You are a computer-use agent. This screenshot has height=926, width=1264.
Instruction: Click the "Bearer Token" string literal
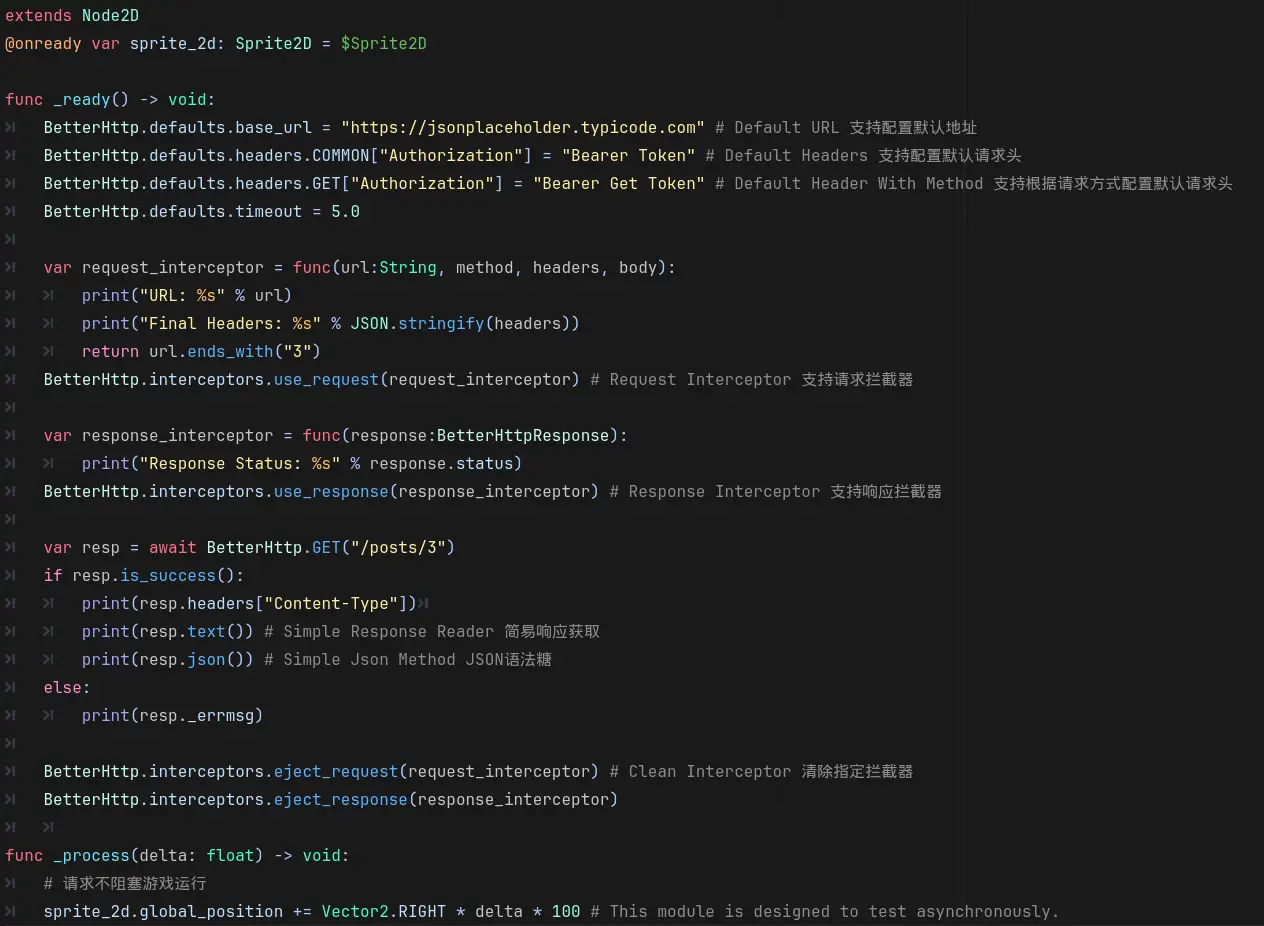point(628,155)
